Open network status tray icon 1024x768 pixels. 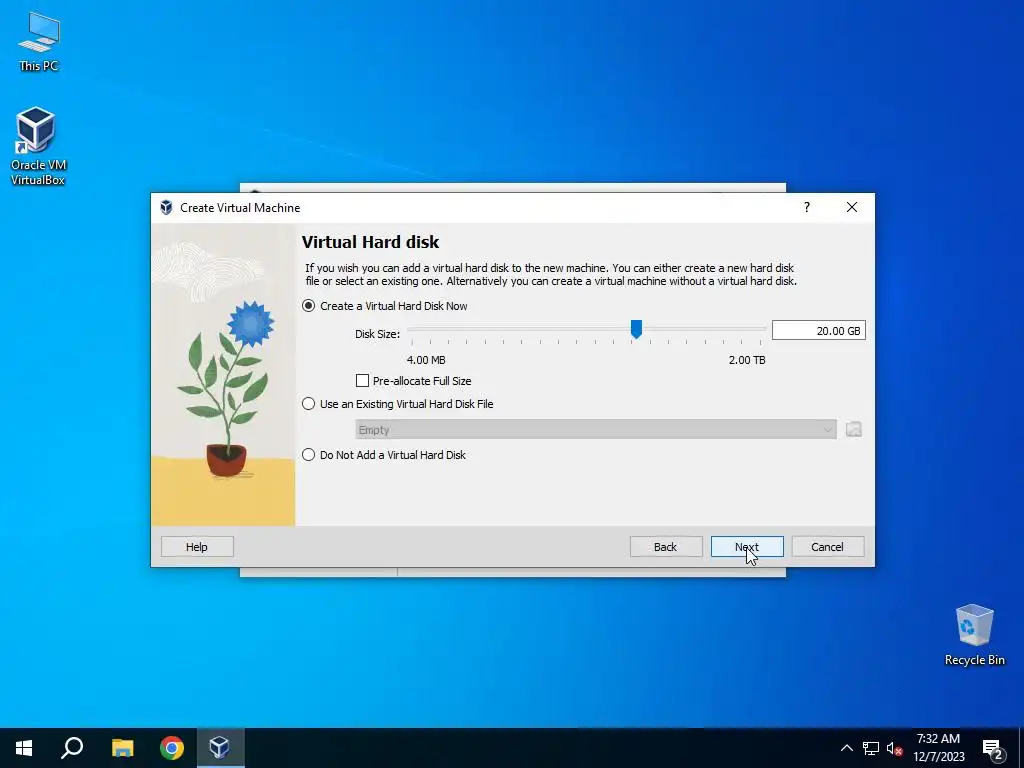[x=871, y=748]
